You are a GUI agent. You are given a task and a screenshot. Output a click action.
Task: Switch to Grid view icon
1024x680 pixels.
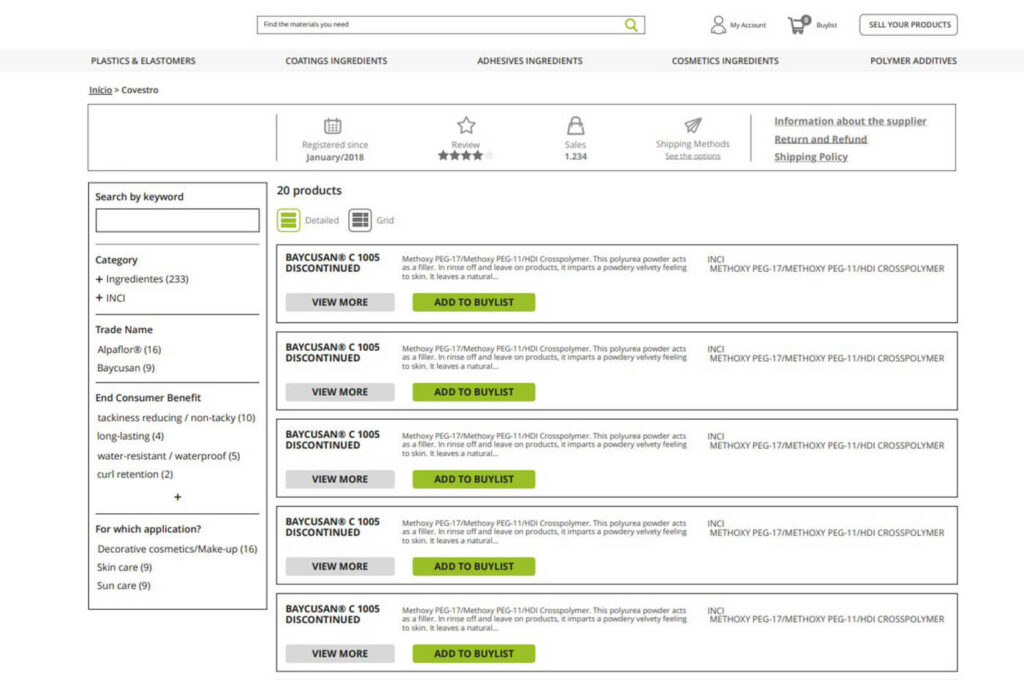360,220
